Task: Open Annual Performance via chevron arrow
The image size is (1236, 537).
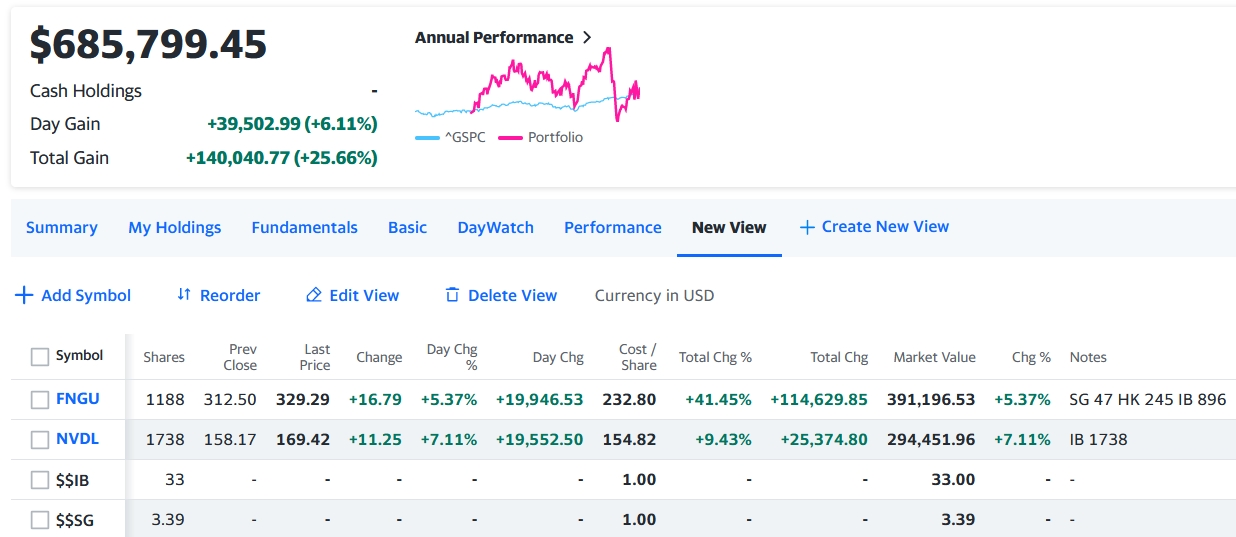Action: (587, 37)
